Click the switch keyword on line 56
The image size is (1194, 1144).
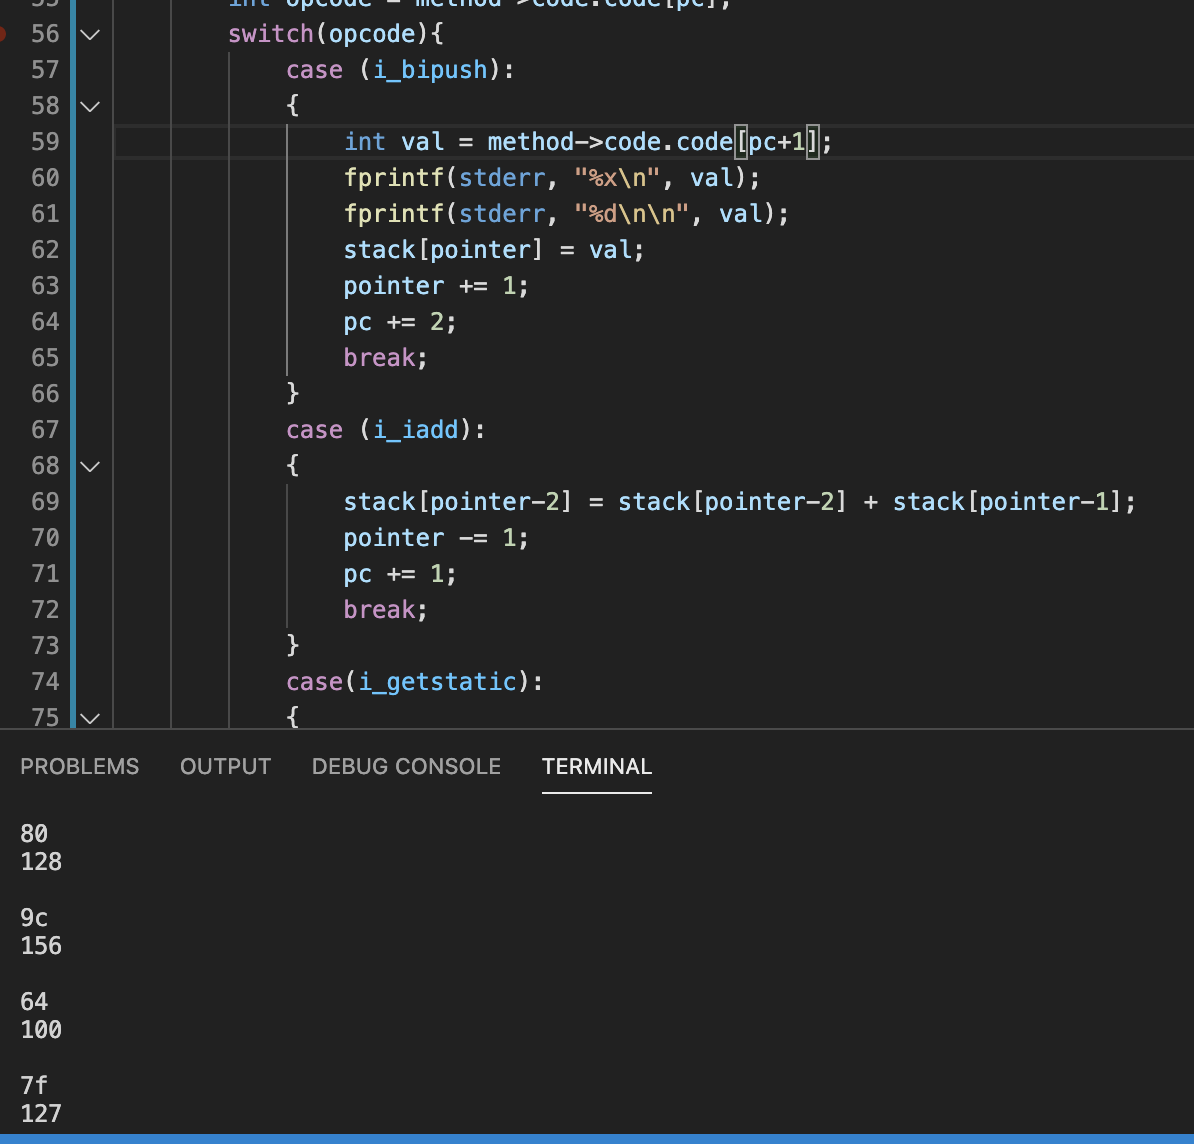[x=270, y=34]
